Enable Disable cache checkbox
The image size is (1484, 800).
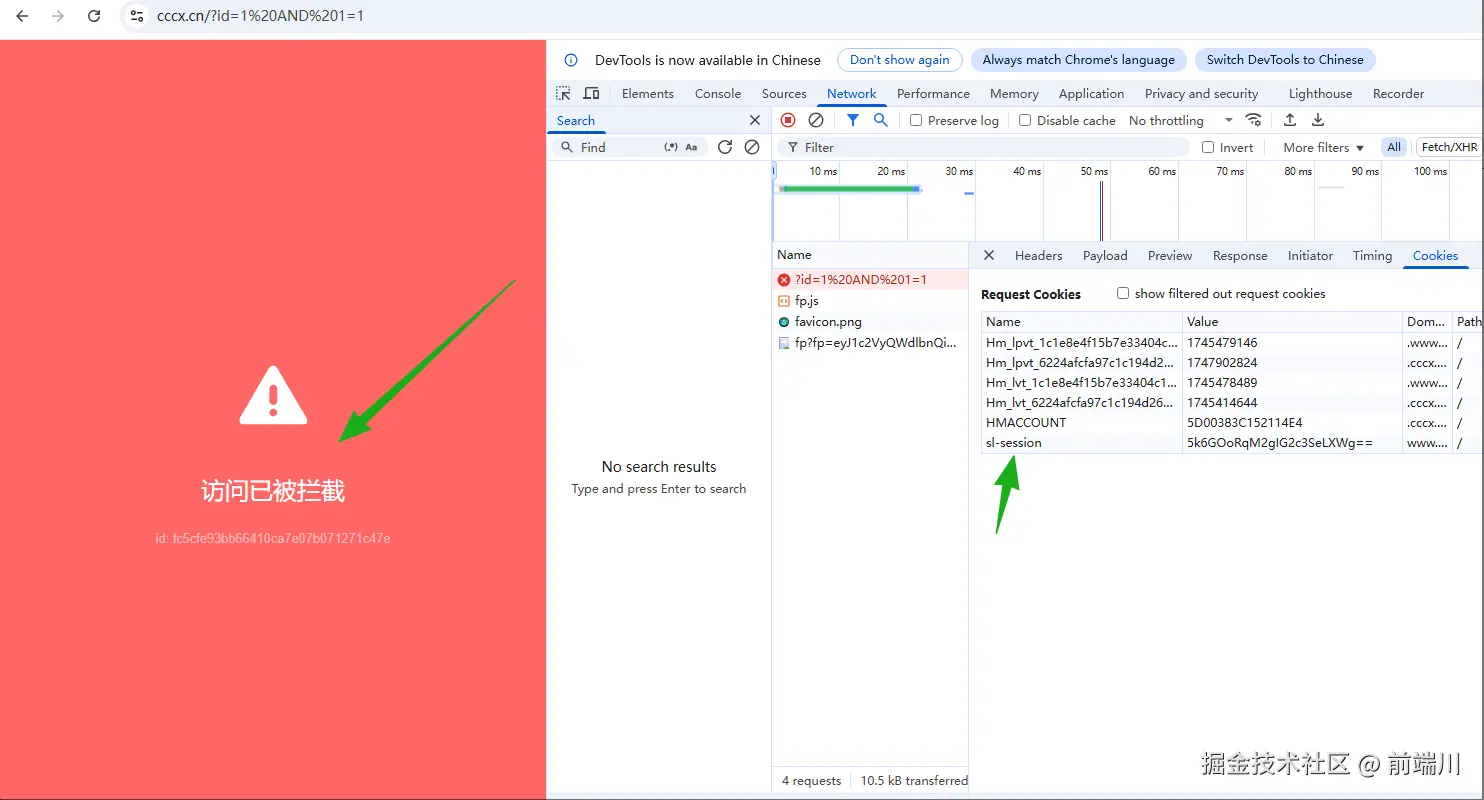pos(1025,120)
